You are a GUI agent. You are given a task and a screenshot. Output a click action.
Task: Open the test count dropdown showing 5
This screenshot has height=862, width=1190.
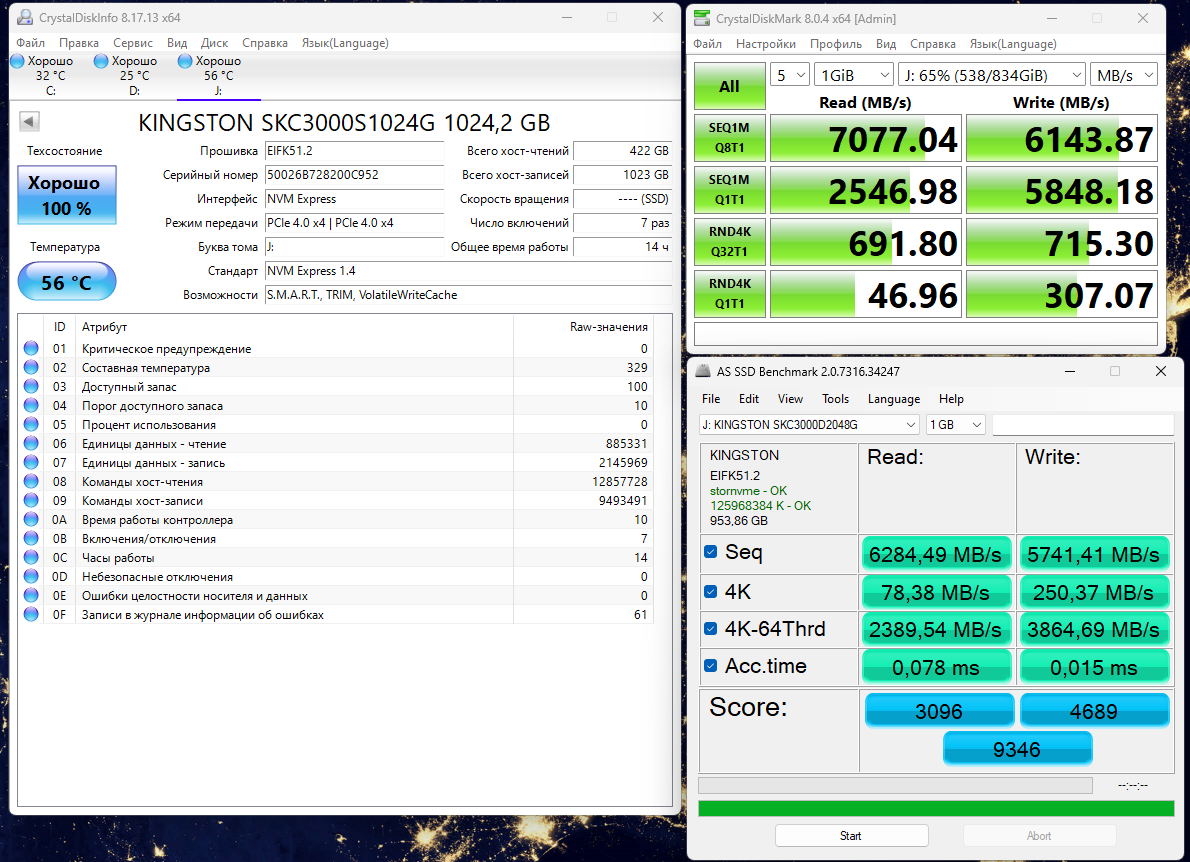790,75
